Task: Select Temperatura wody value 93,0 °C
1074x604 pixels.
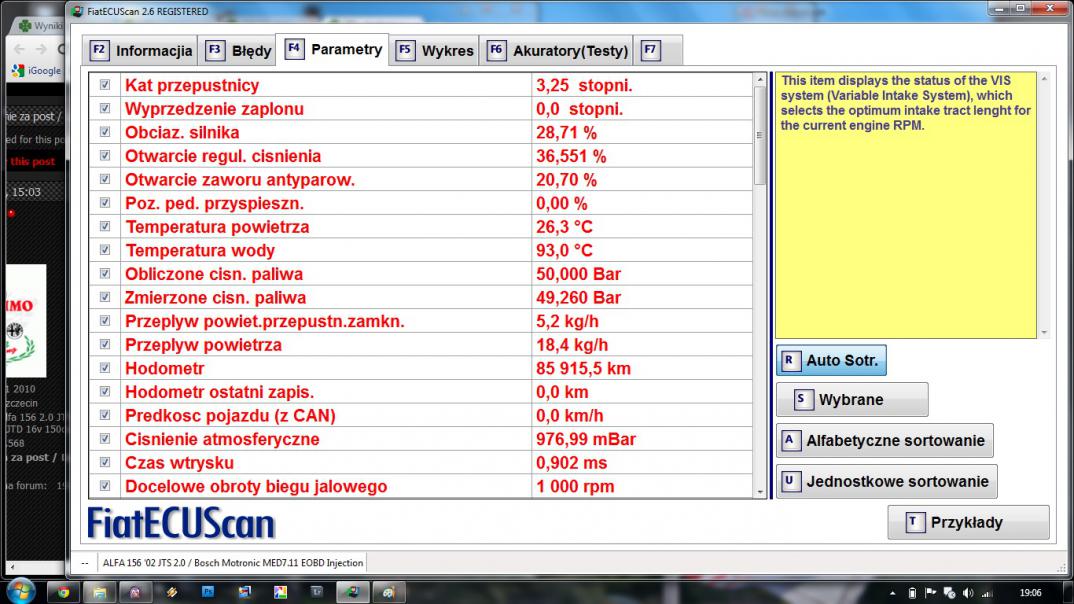Action: click(x=564, y=251)
